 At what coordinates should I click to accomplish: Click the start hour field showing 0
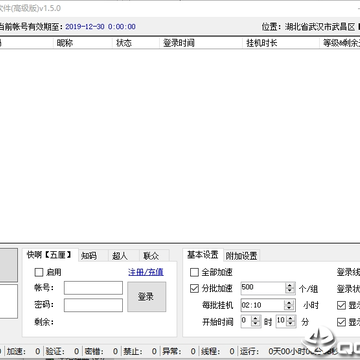pyautogui.click(x=247, y=322)
